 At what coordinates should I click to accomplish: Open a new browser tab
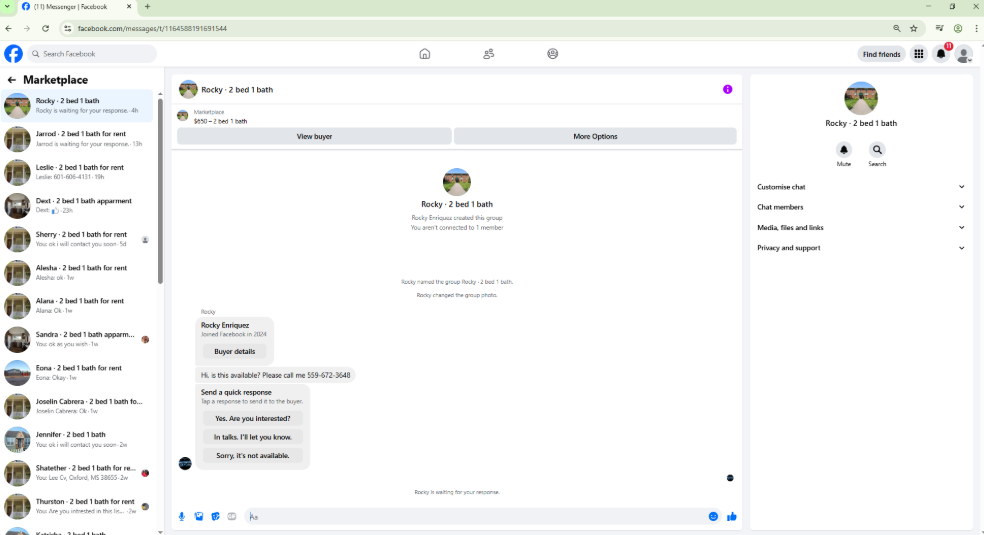(x=147, y=6)
